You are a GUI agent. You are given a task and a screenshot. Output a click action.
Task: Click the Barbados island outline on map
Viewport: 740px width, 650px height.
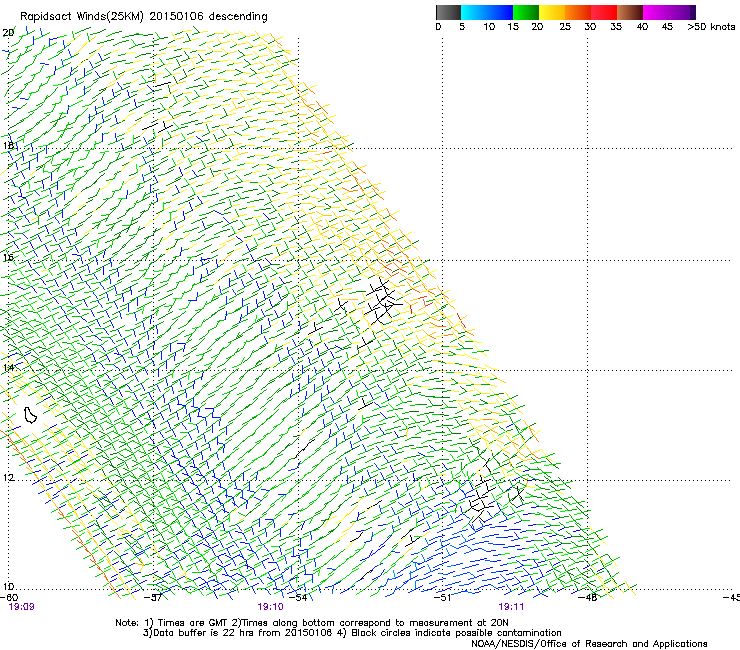30,415
